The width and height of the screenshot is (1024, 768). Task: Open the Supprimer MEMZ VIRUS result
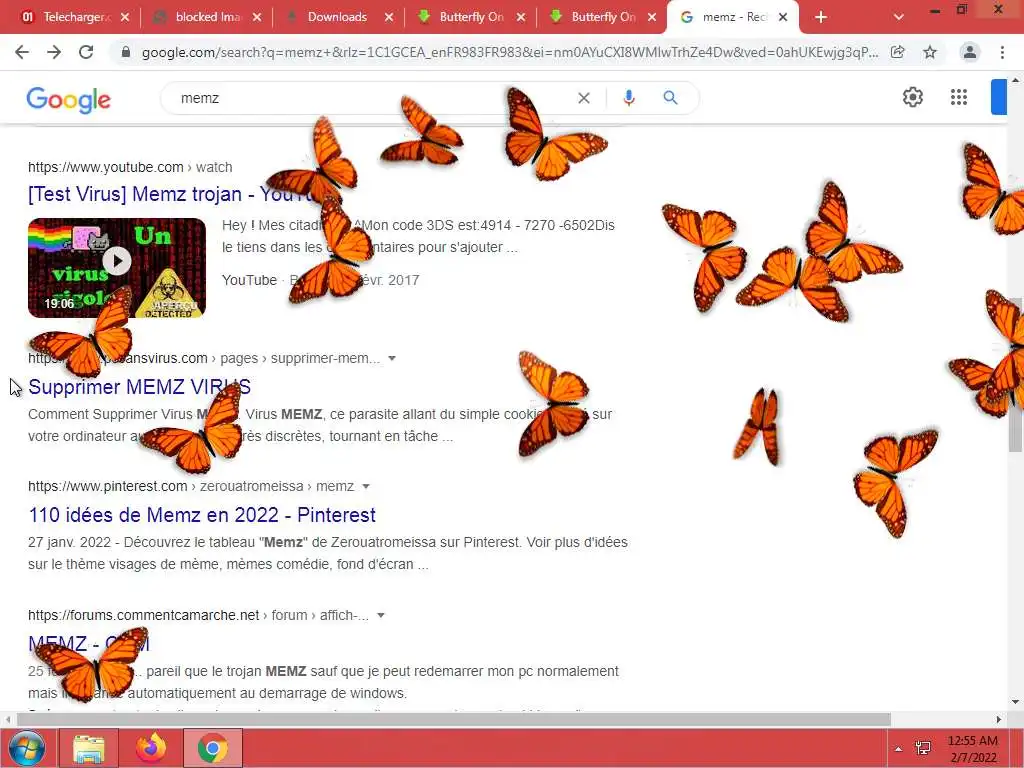point(139,387)
